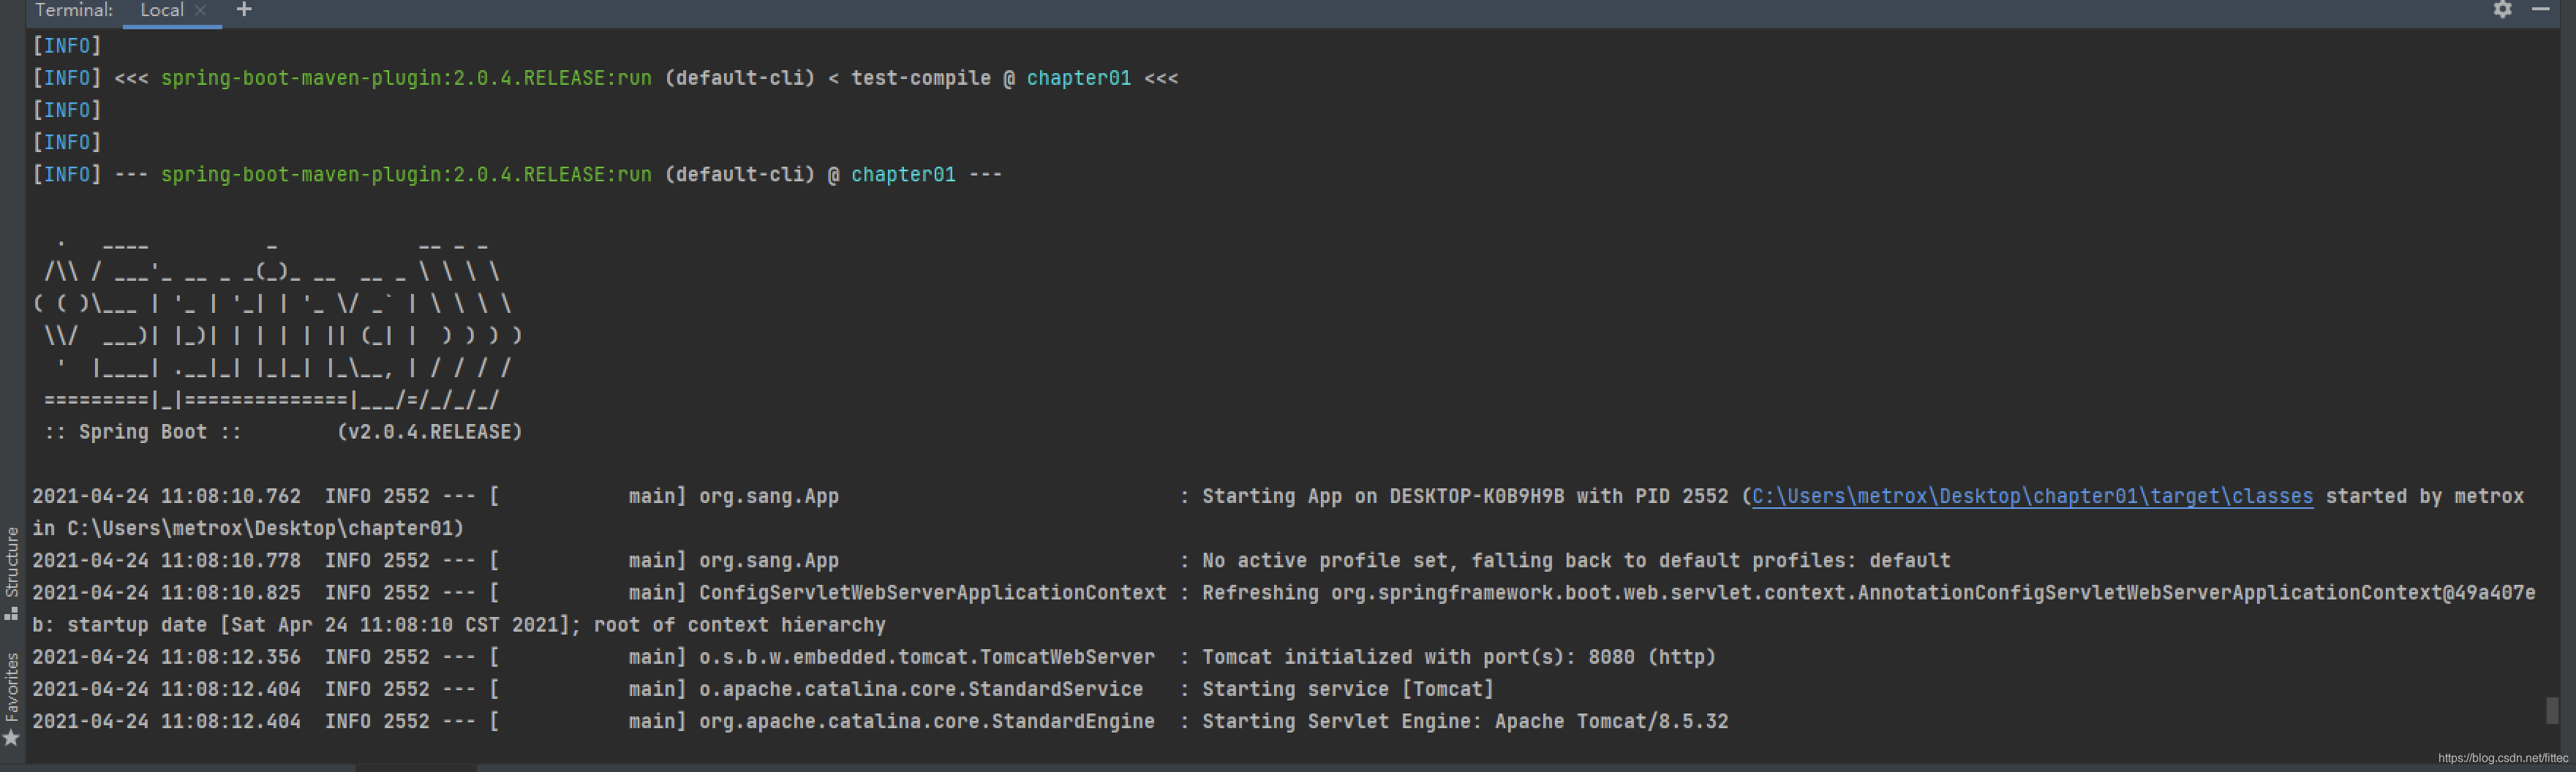Click 'in C:\Users\metrox\Desktop\chapter01)' line
The height and width of the screenshot is (772, 2576).
248,528
